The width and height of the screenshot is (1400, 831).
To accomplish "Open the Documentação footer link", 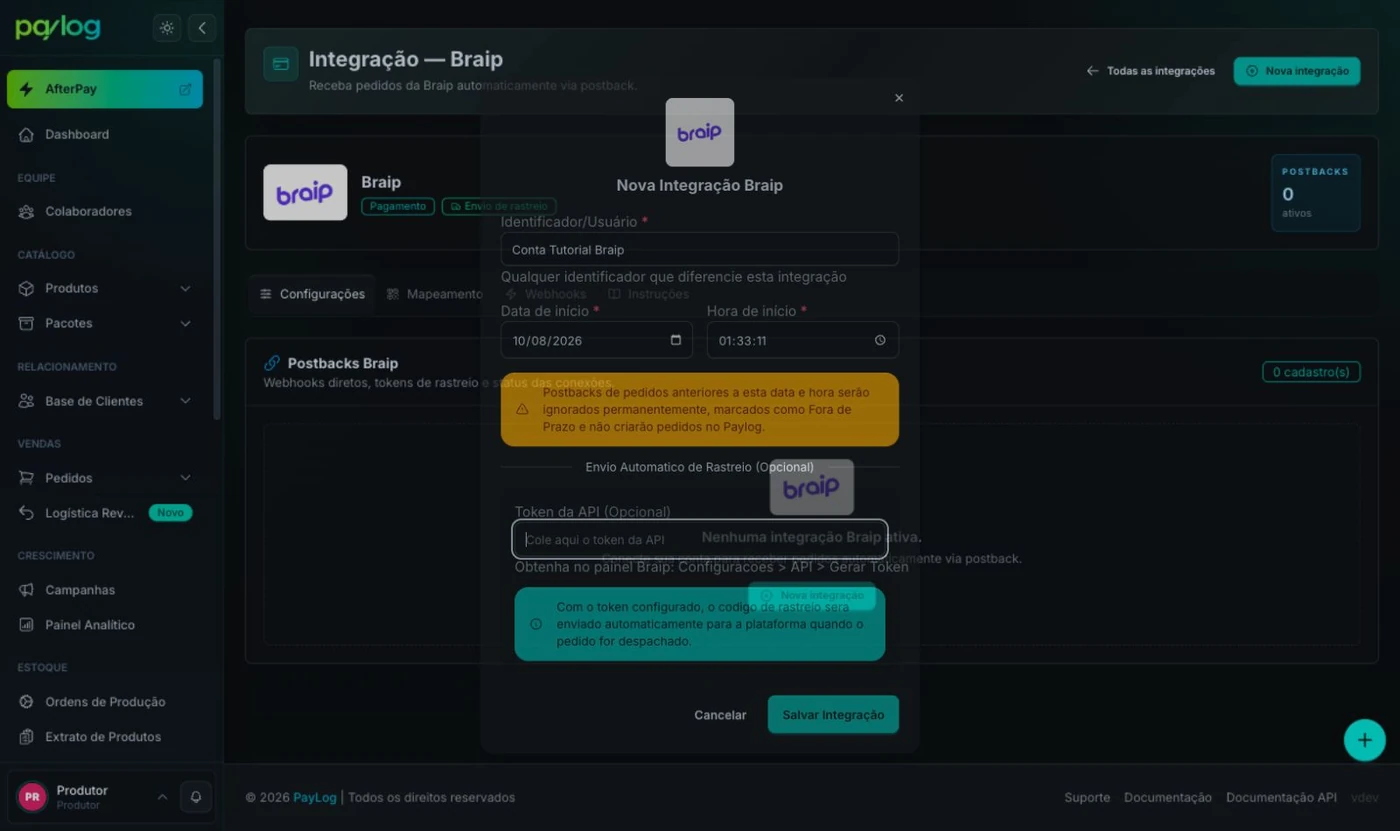I will (1168, 797).
